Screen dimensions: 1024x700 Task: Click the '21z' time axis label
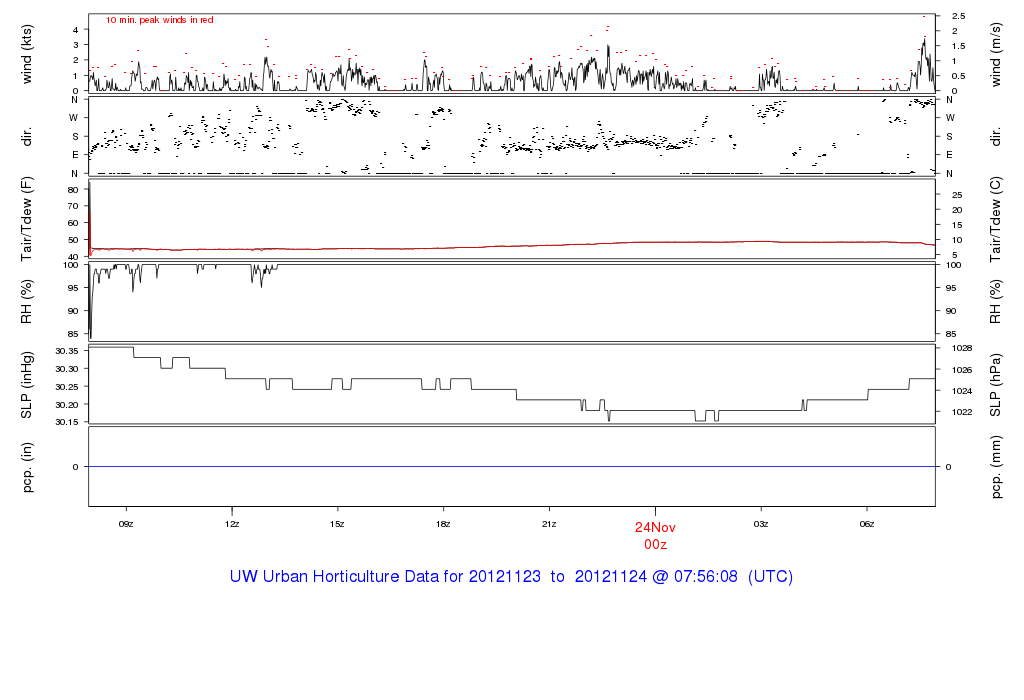pos(549,524)
